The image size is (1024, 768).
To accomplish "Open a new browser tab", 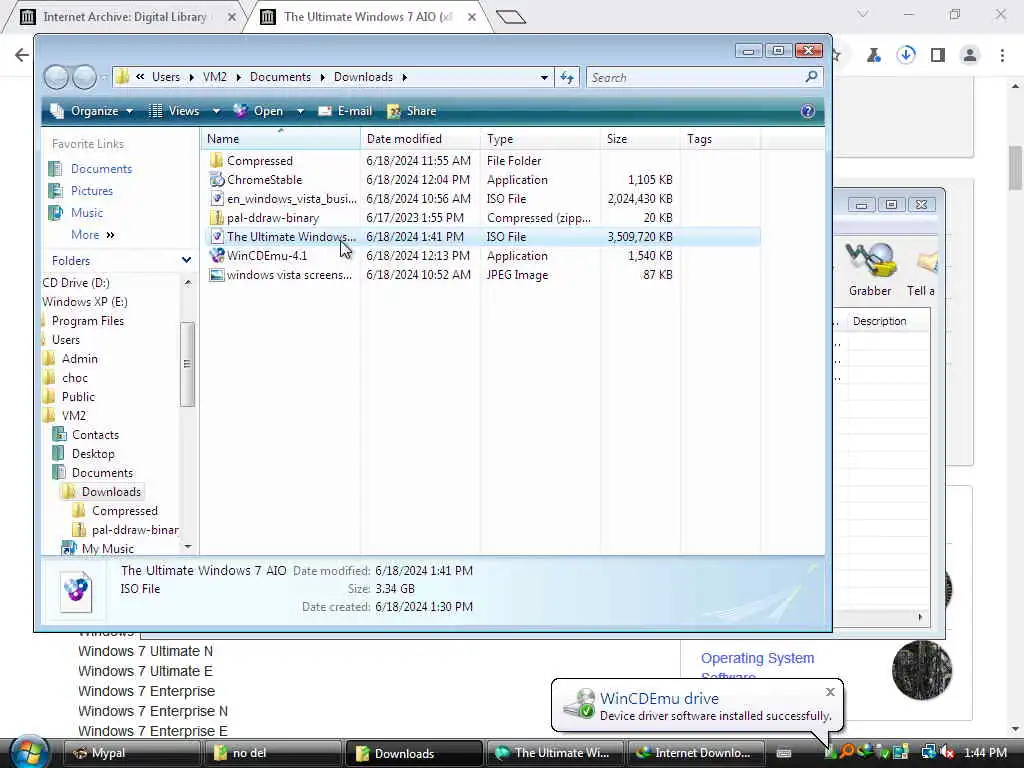I will point(511,17).
